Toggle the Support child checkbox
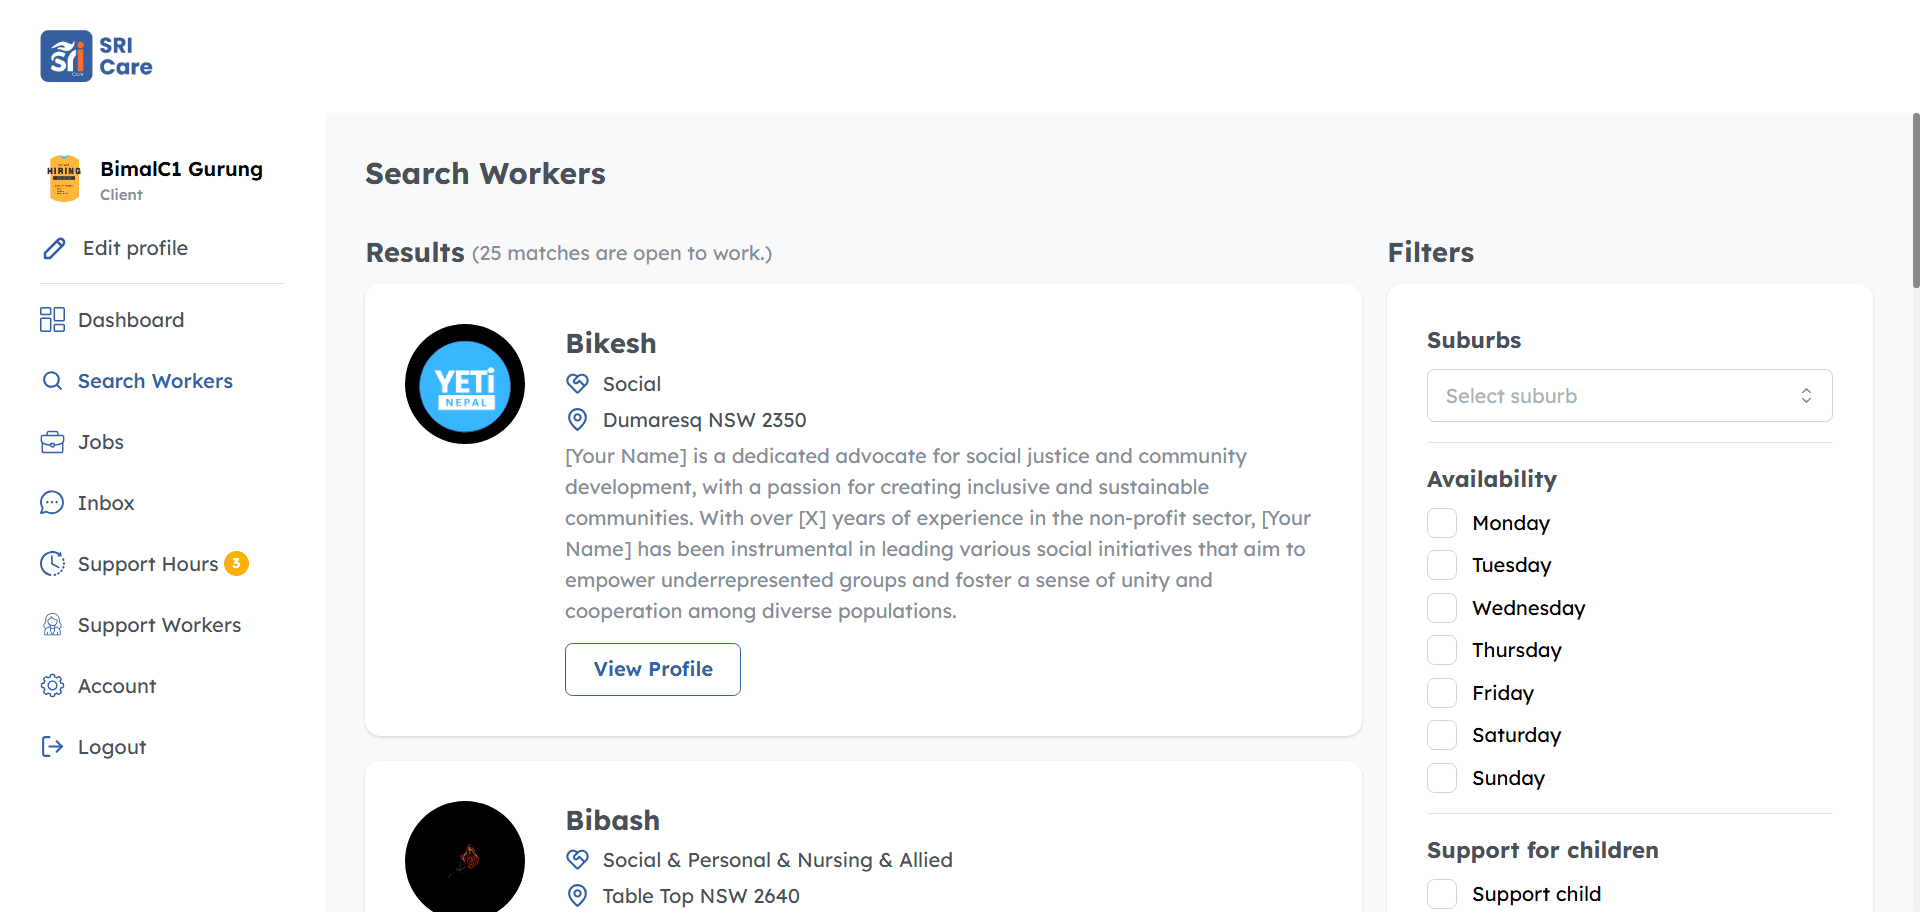 1442,894
